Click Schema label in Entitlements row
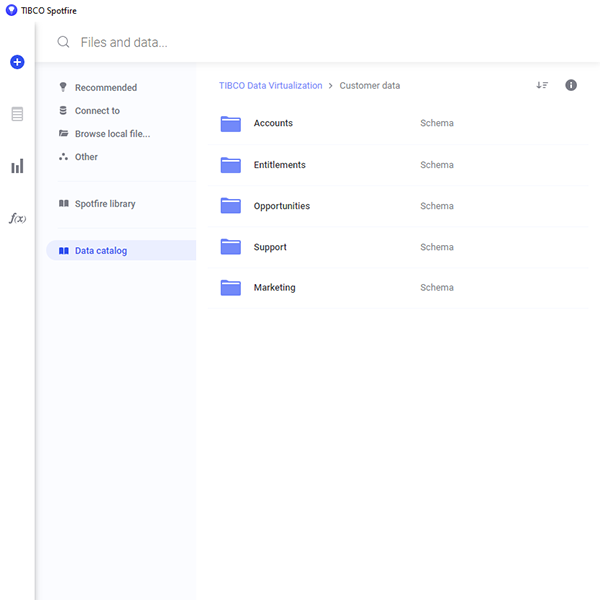Image resolution: width=600 pixels, height=600 pixels. [x=437, y=165]
